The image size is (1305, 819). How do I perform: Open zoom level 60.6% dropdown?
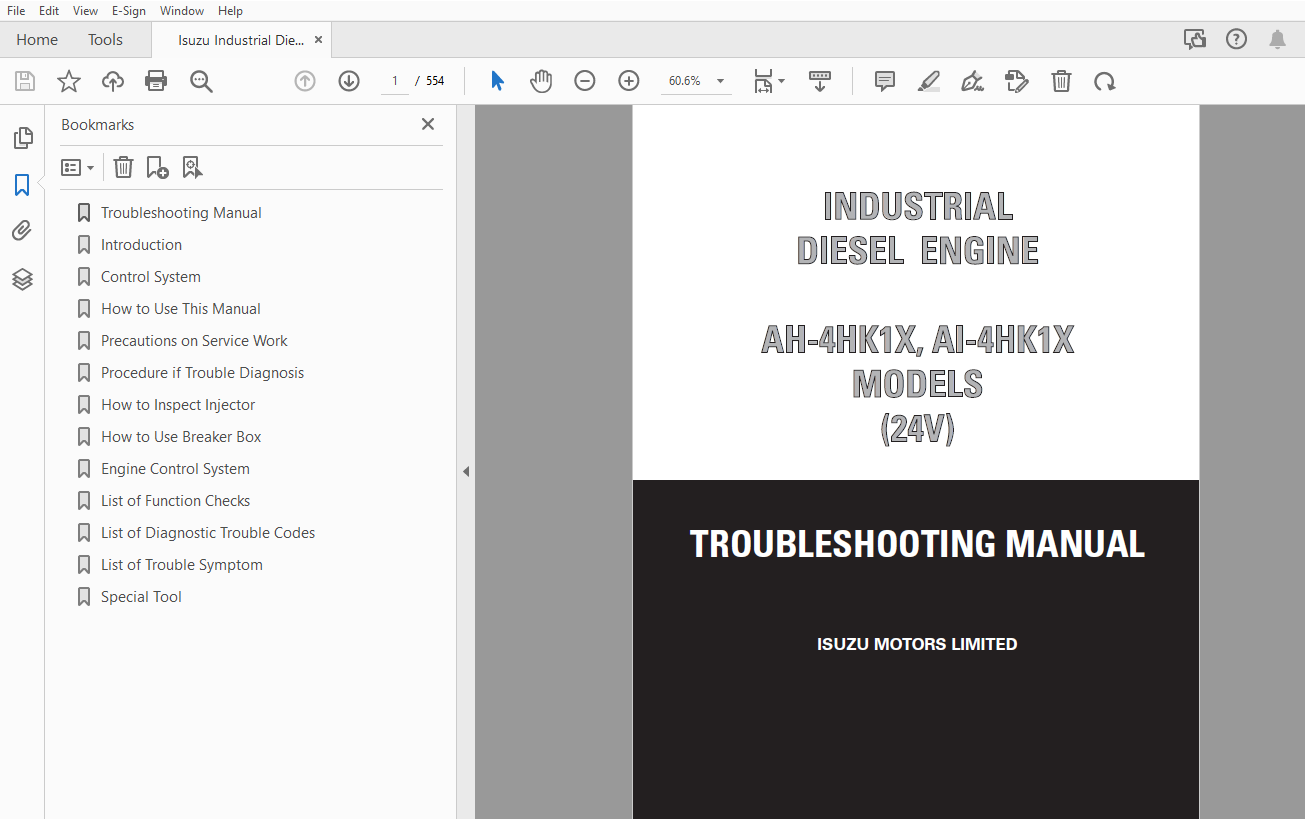pyautogui.click(x=696, y=81)
